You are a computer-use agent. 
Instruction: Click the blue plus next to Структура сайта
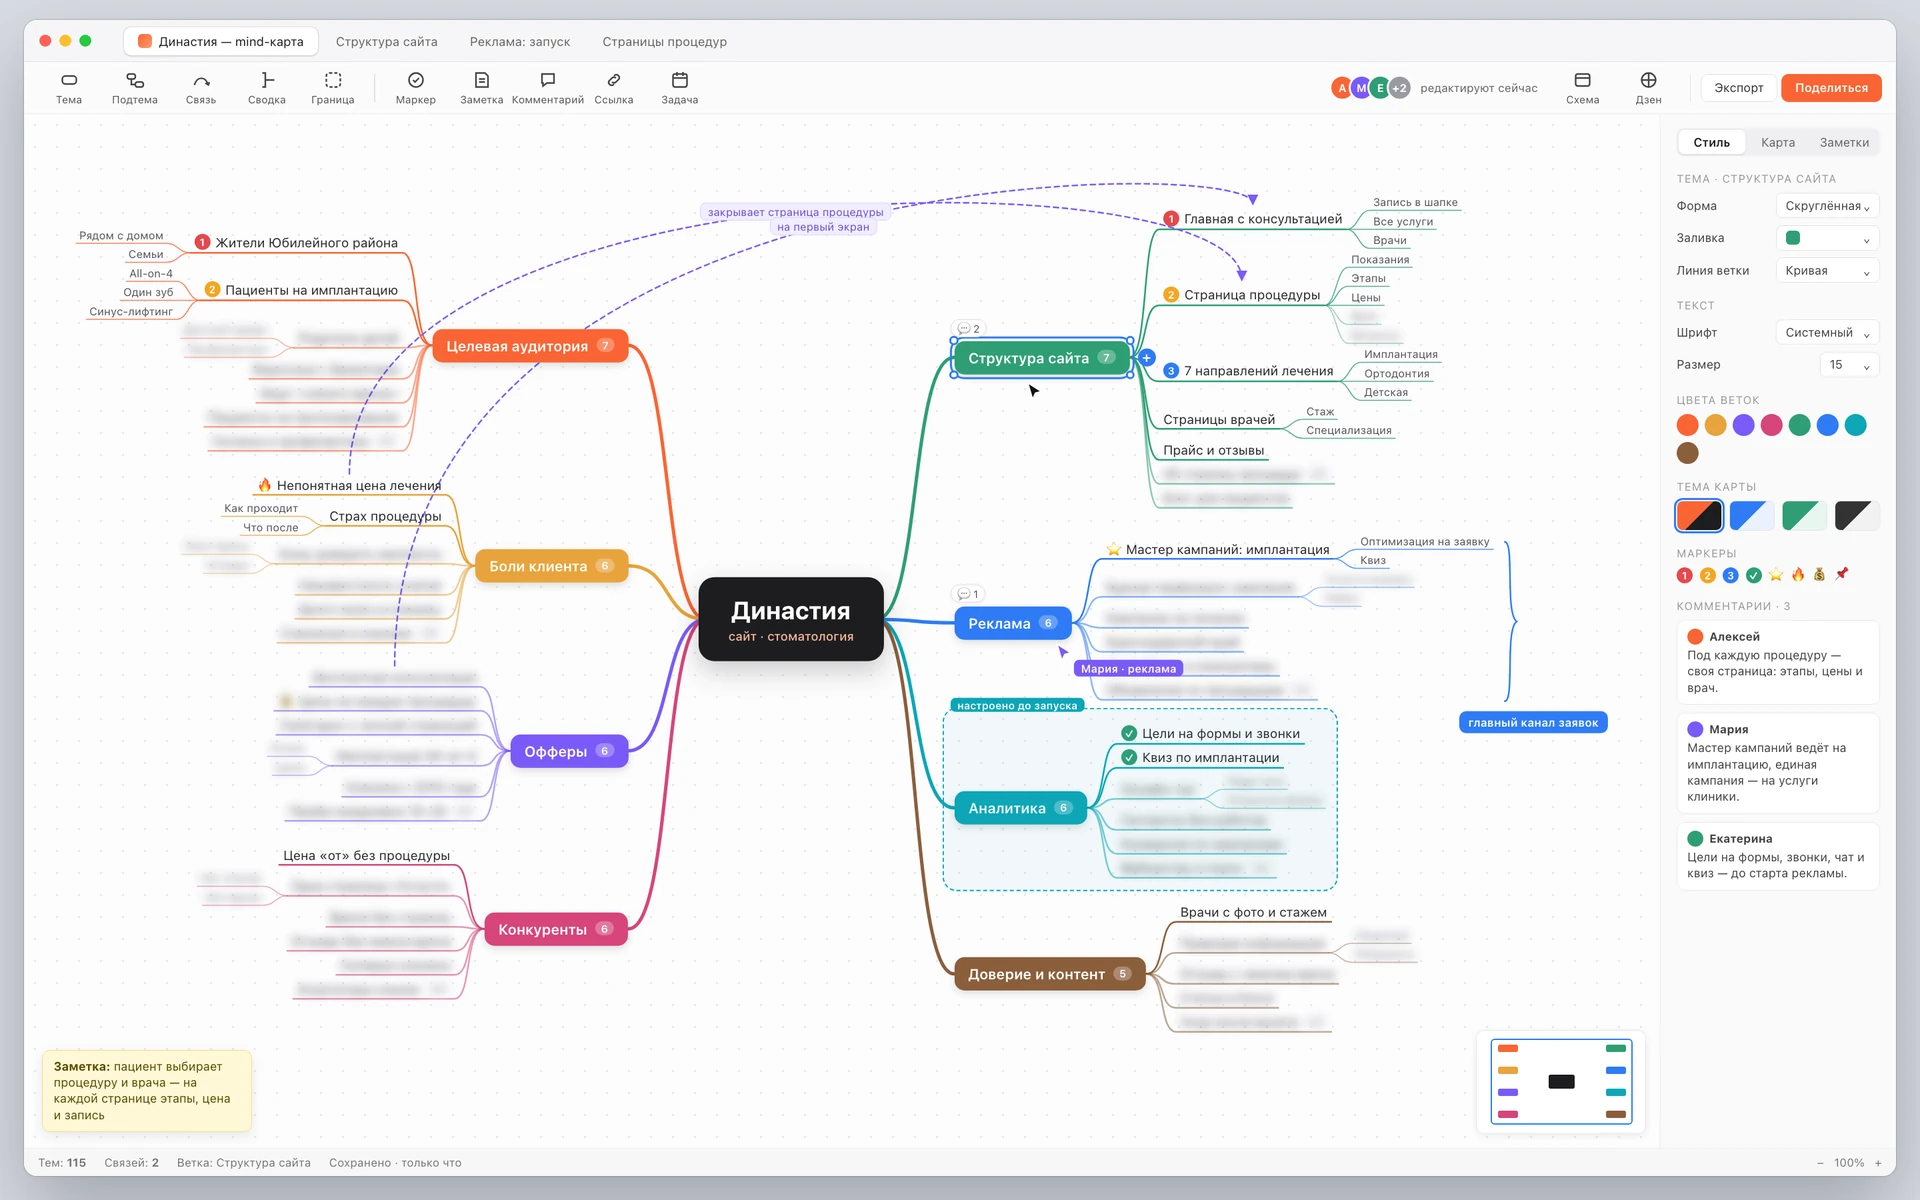[1147, 357]
